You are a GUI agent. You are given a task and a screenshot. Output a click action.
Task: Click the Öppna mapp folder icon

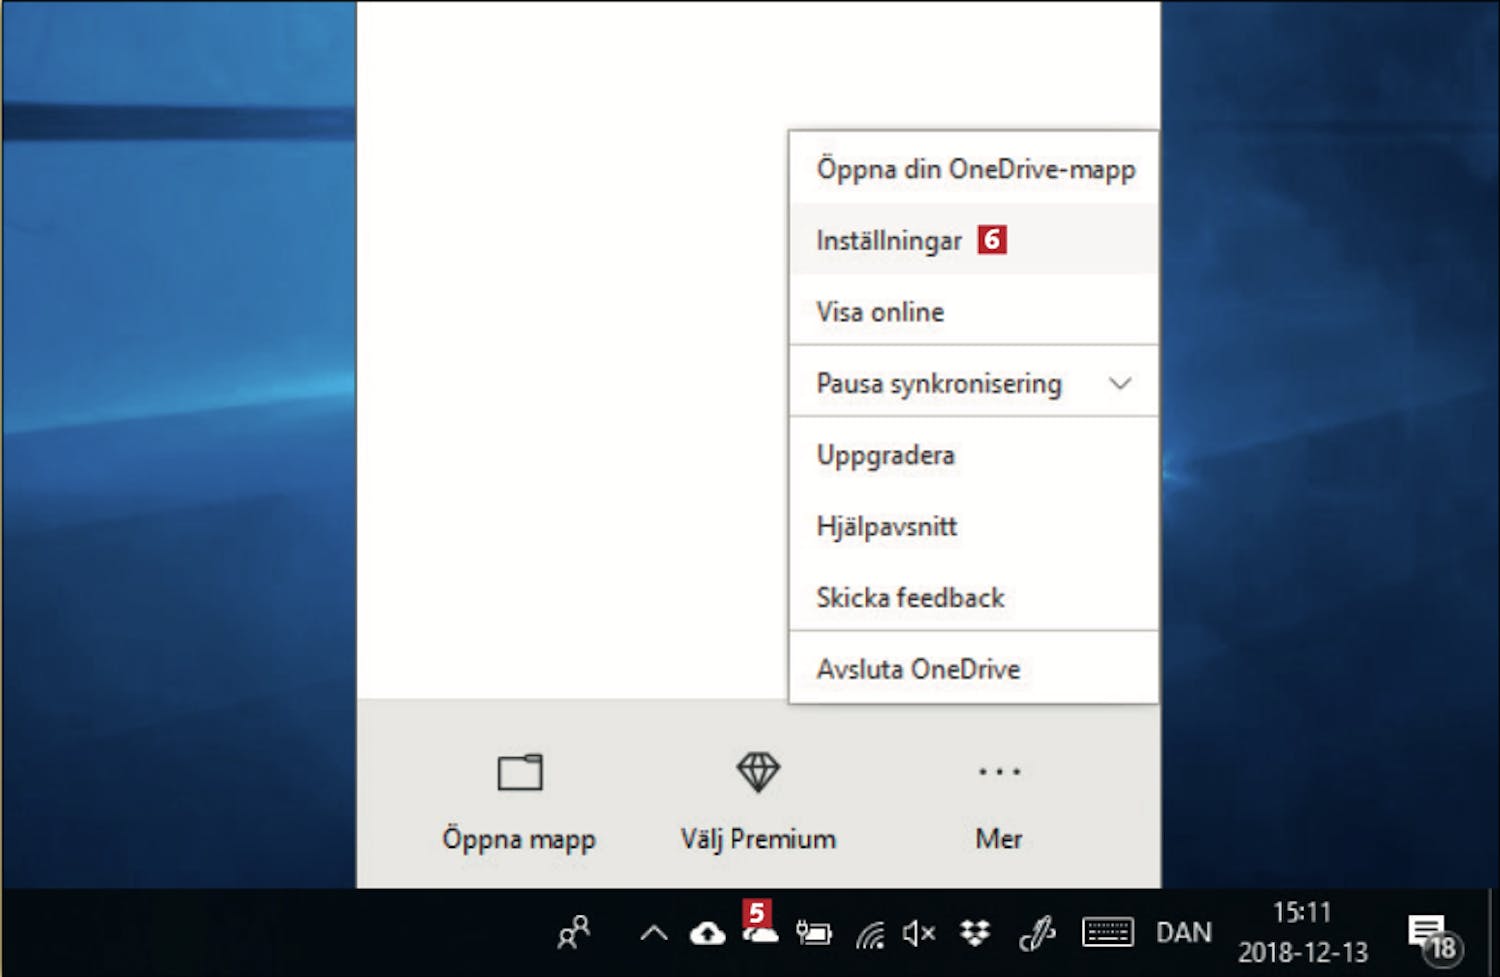520,772
